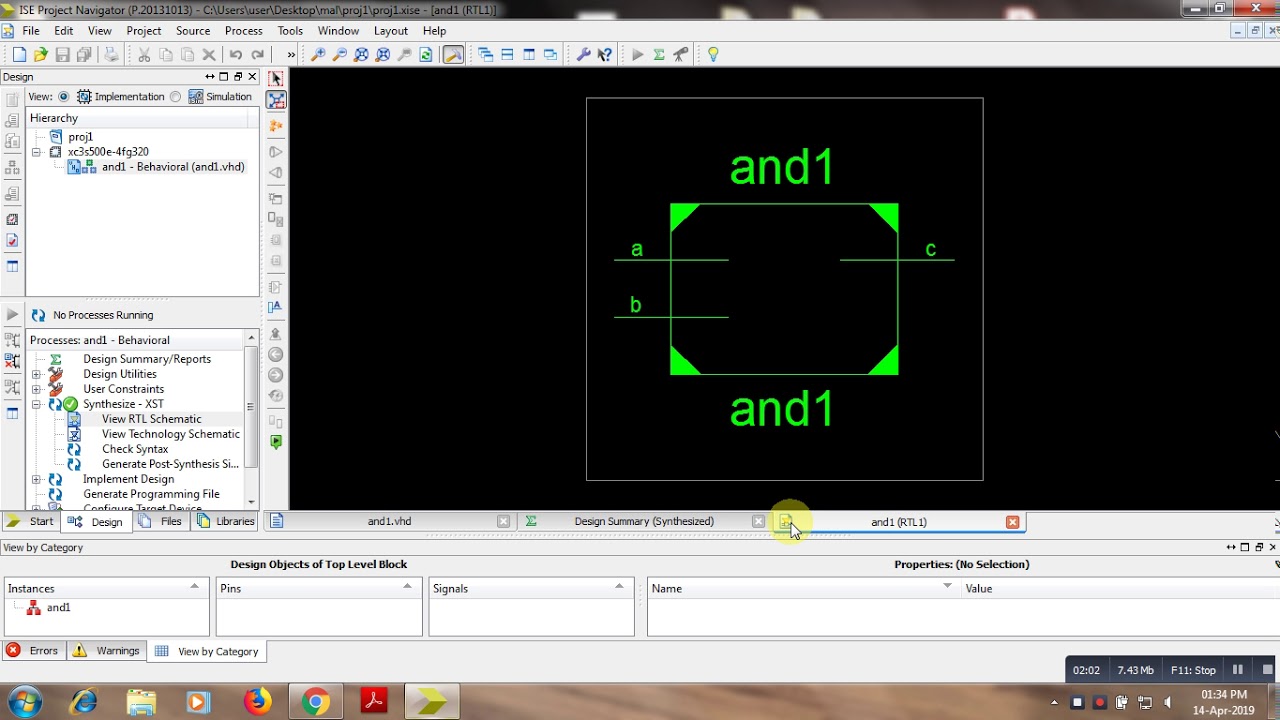The width and height of the screenshot is (1280, 720).
Task: Close the and1 (RTL1) tab
Action: coord(1012,522)
